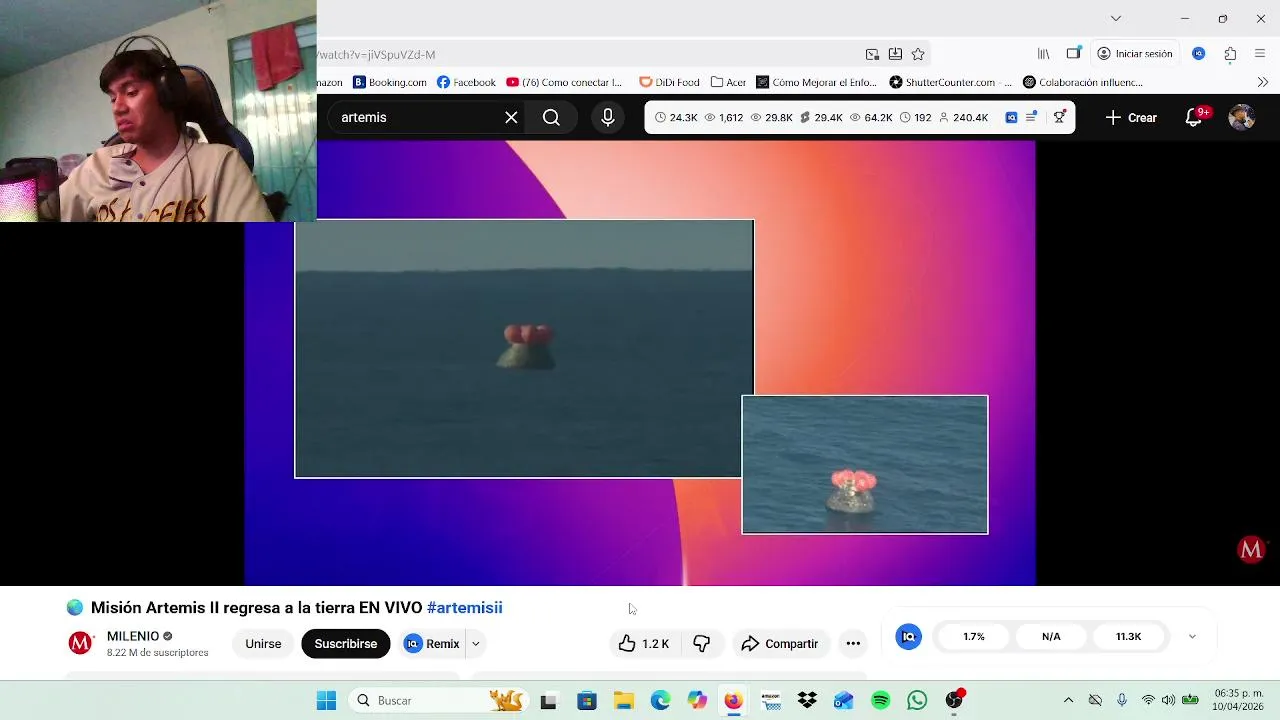This screenshot has height=720, width=1280.
Task: Open the Como conectar YouTube bookmark
Action: click(565, 82)
